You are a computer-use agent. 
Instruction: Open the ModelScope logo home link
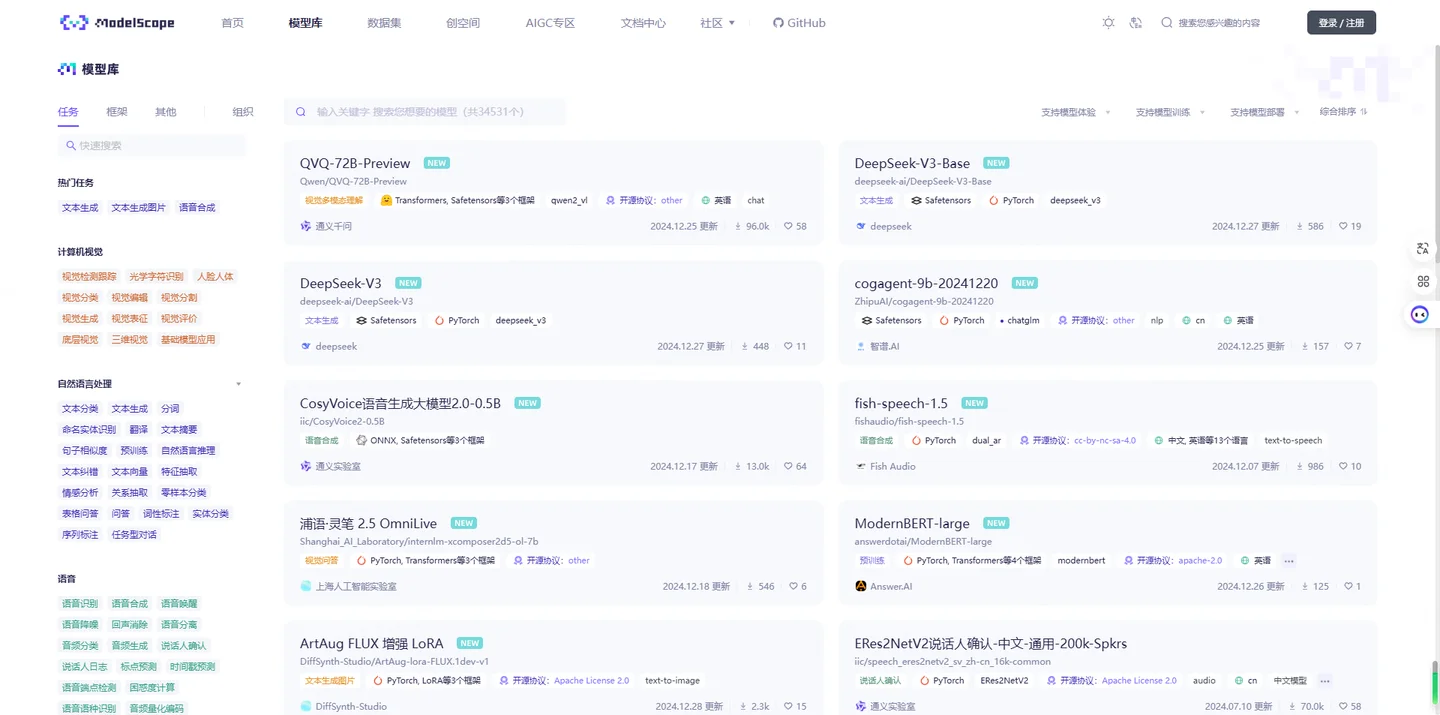coord(117,22)
